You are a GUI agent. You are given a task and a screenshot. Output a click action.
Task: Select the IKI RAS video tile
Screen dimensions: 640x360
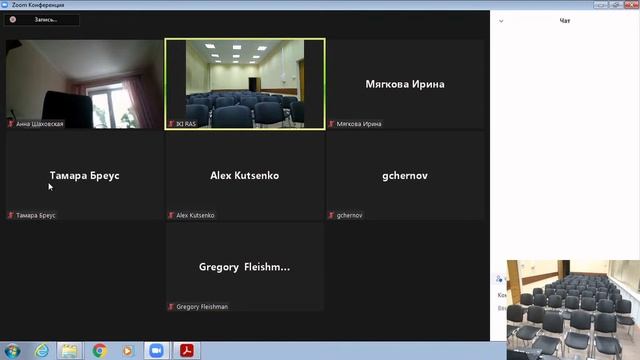click(x=245, y=84)
